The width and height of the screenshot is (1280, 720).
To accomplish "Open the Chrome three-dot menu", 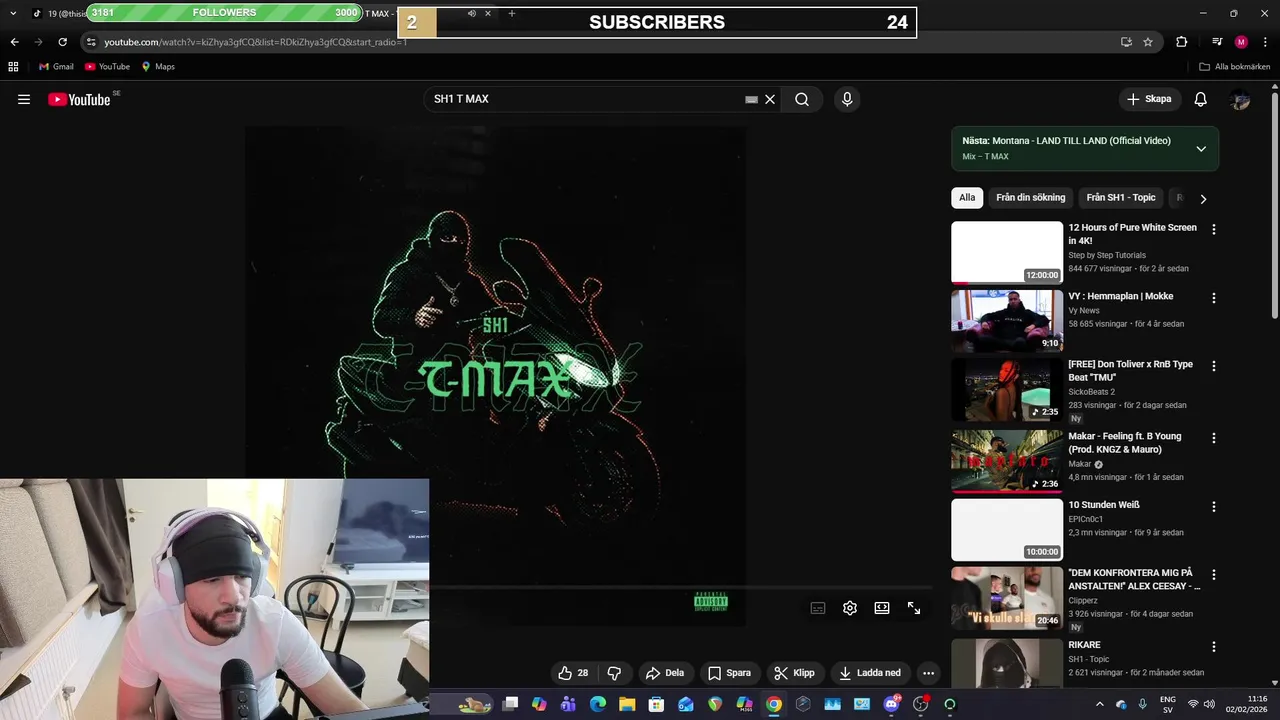I will point(1265,42).
